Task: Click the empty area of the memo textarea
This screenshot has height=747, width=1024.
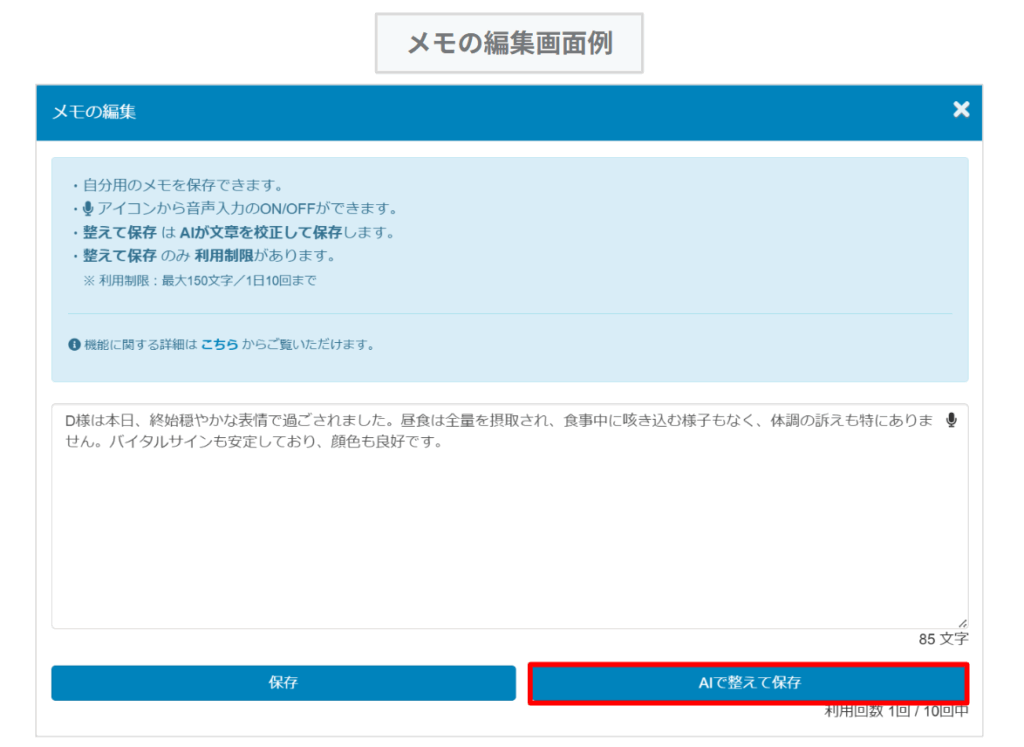Action: point(509,540)
